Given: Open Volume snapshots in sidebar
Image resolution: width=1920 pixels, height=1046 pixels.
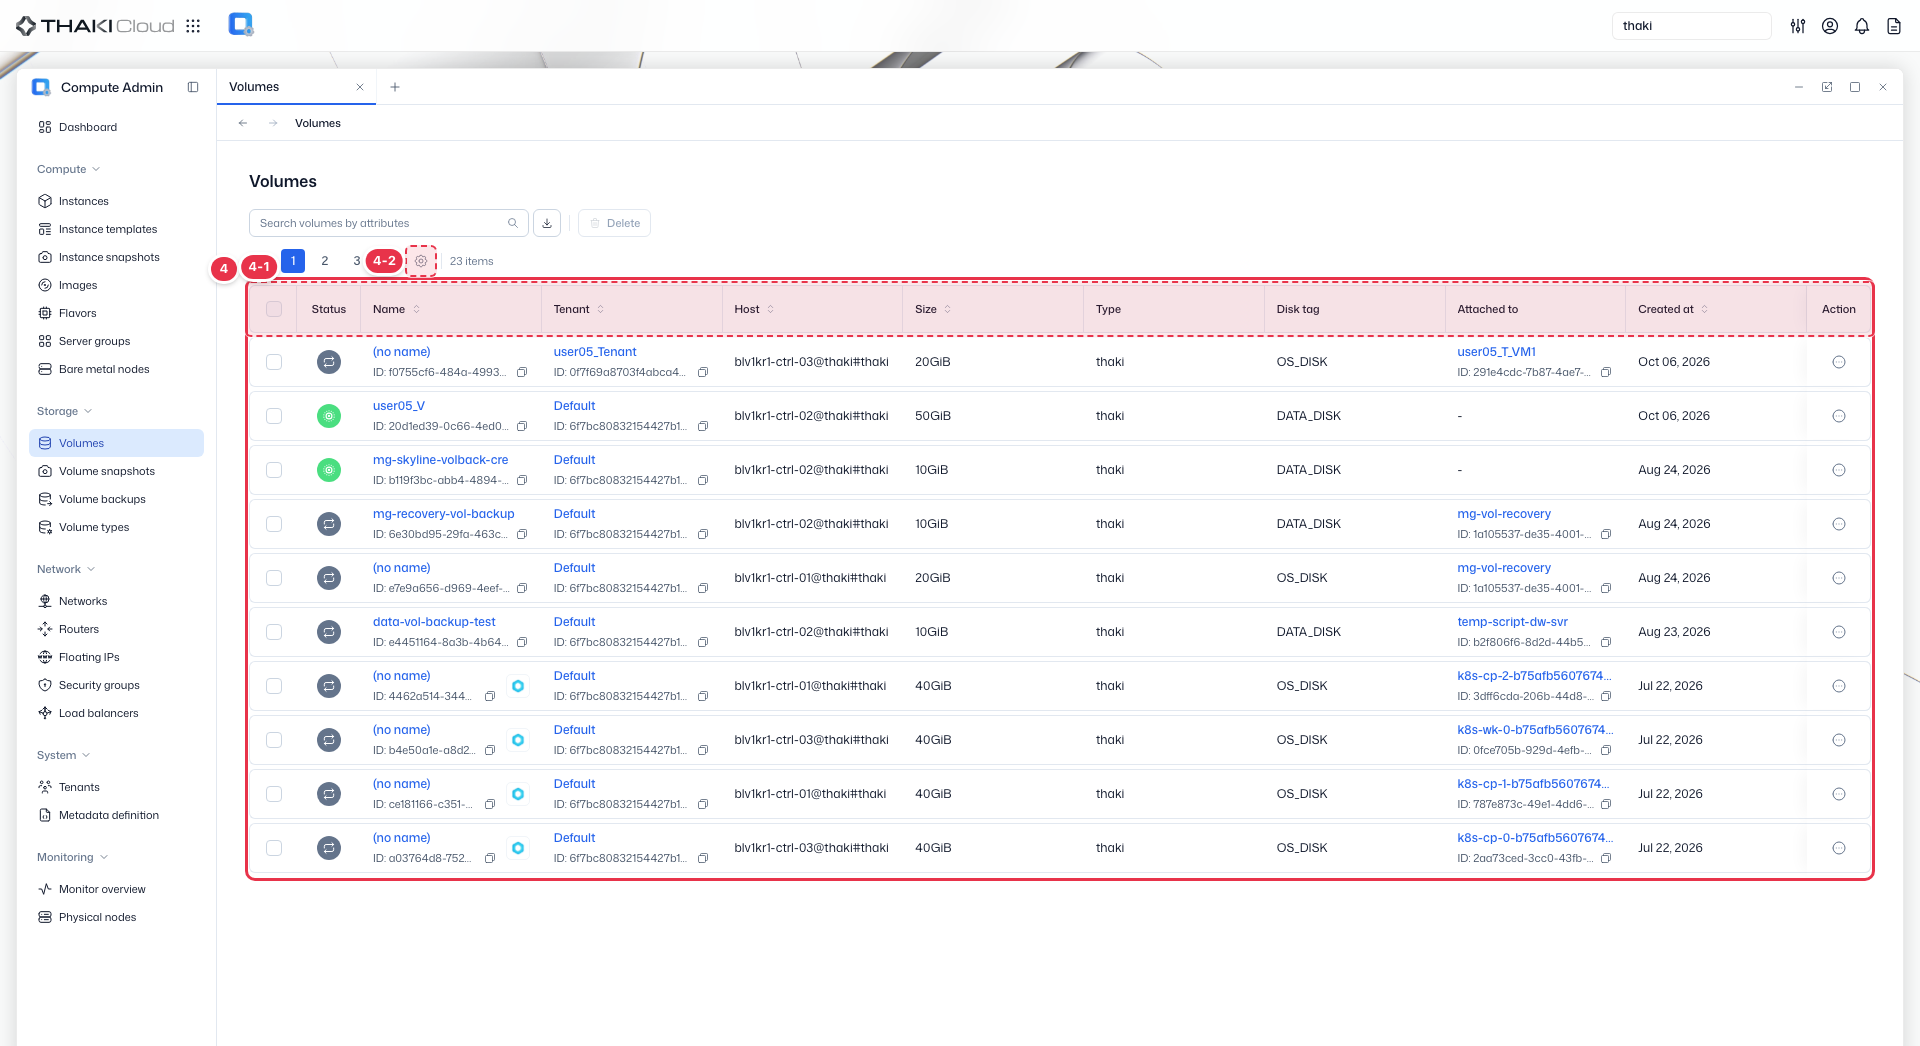Looking at the screenshot, I should [x=106, y=471].
